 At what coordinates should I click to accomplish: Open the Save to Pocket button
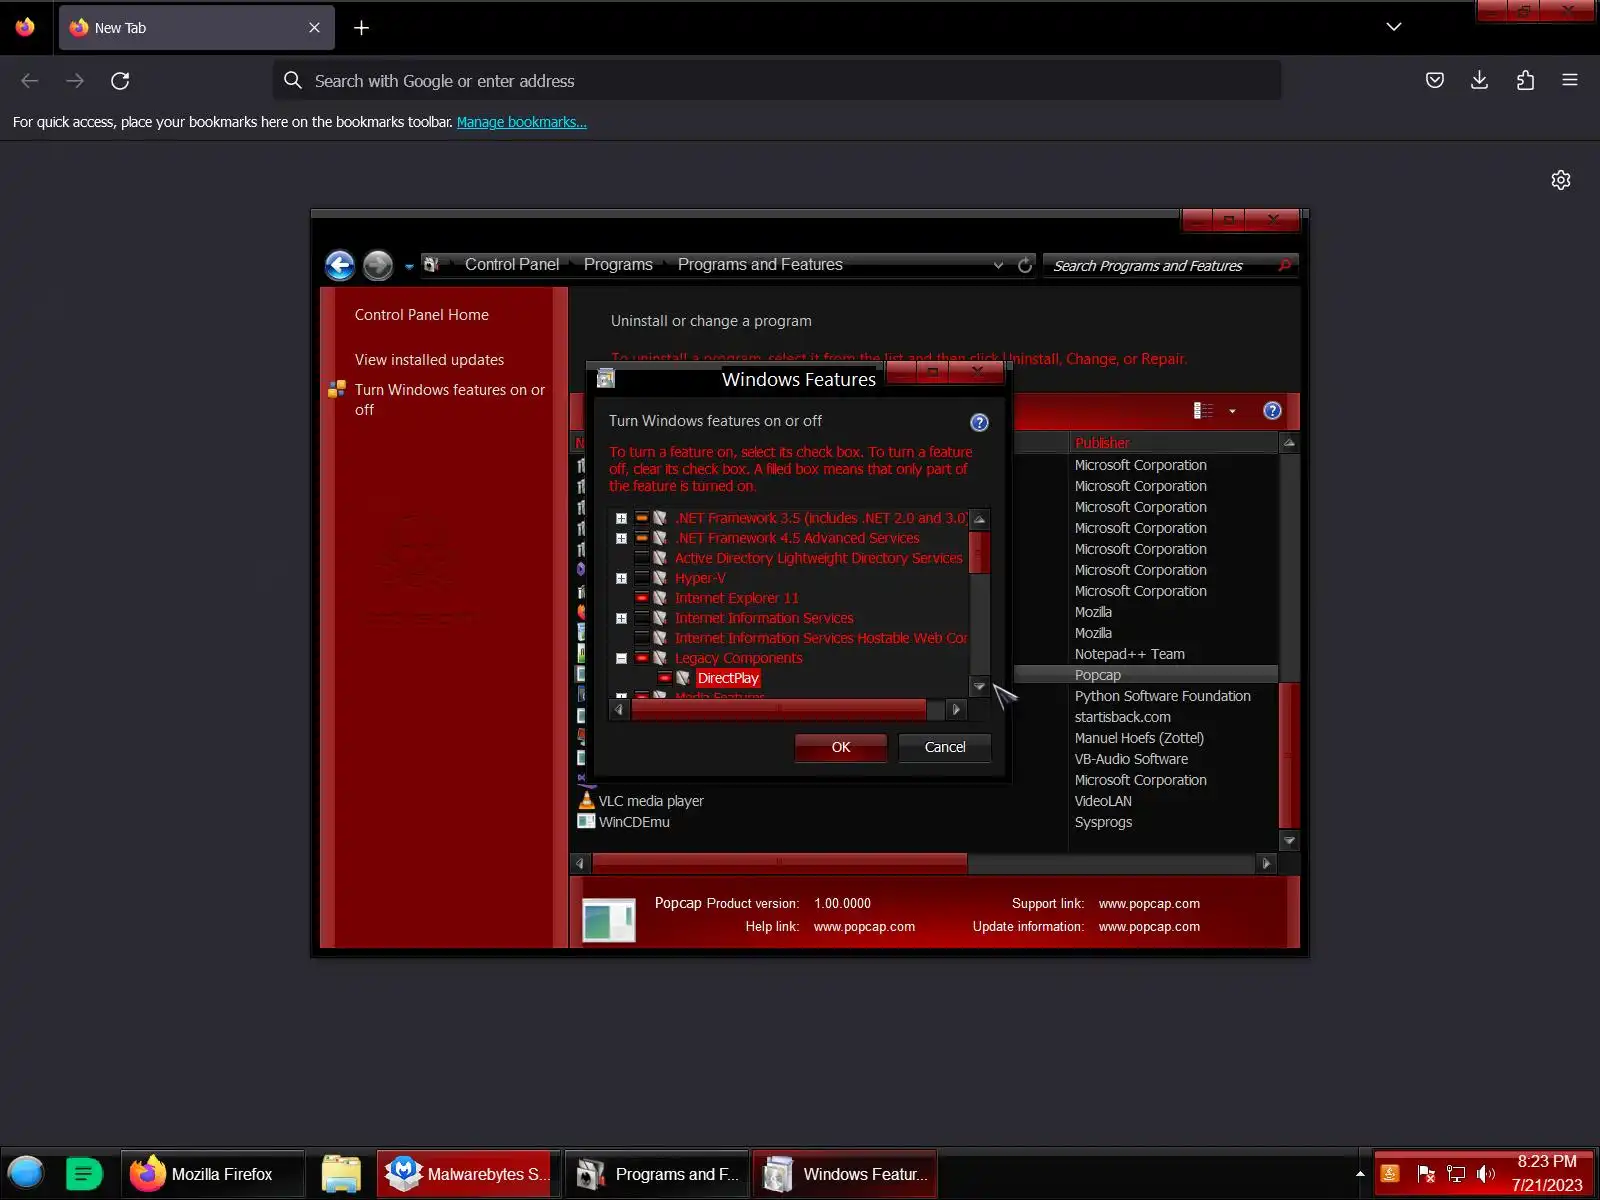pyautogui.click(x=1435, y=81)
